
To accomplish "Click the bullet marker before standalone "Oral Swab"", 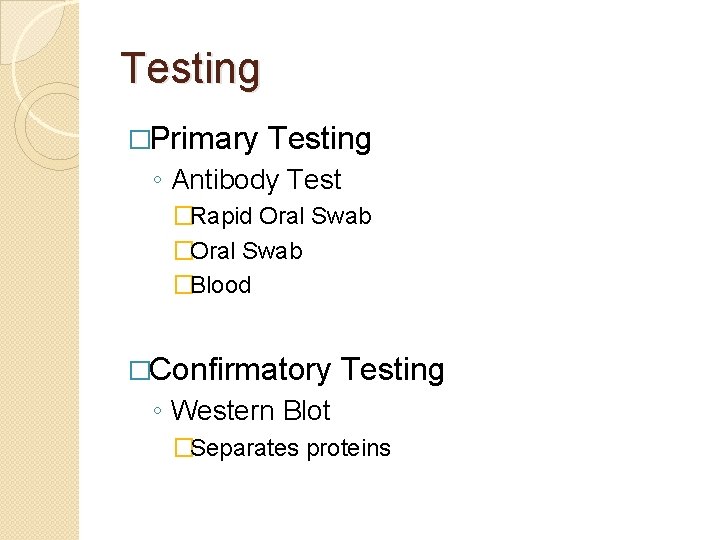I will pos(182,251).
